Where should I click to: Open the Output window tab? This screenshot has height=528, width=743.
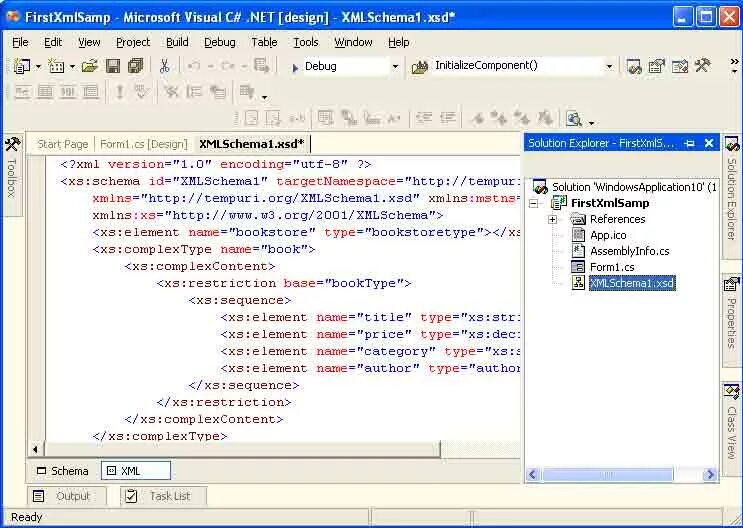pos(67,496)
